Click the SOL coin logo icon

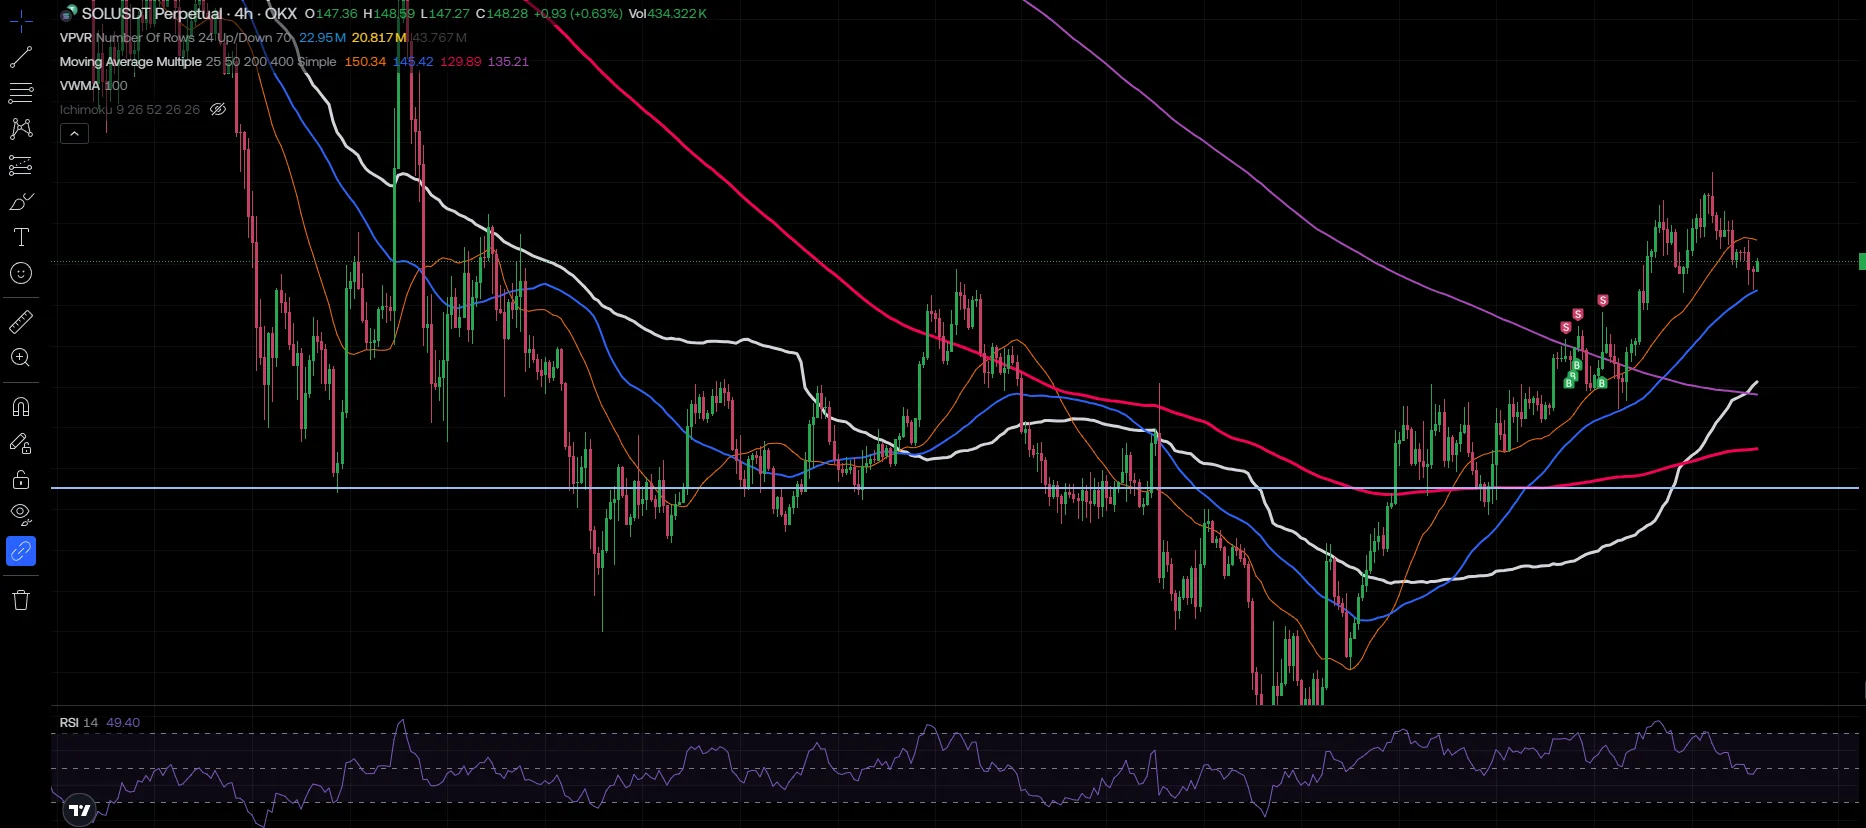69,13
